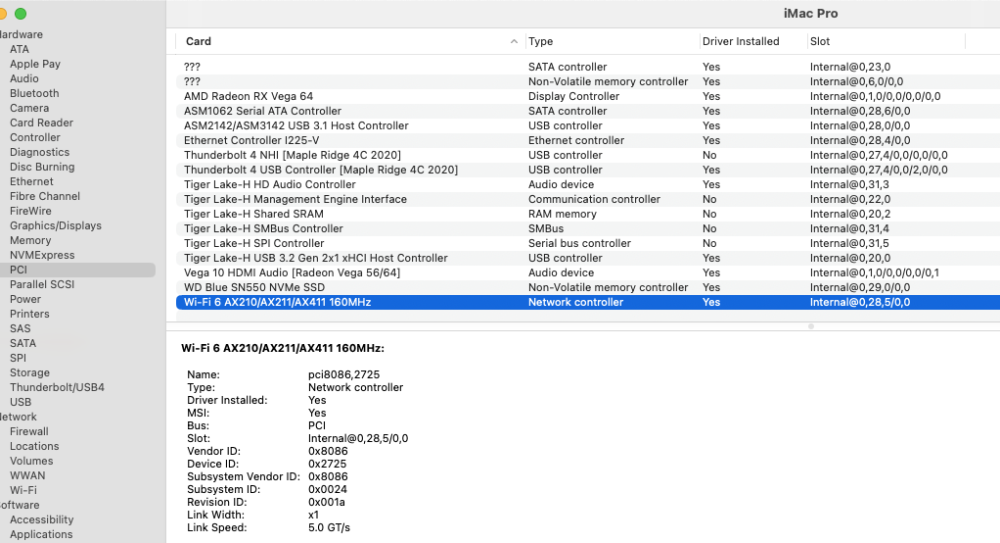The height and width of the screenshot is (543, 1000).
Task: Select Thunderbolt 4 USB Controller row
Action: click(x=588, y=170)
